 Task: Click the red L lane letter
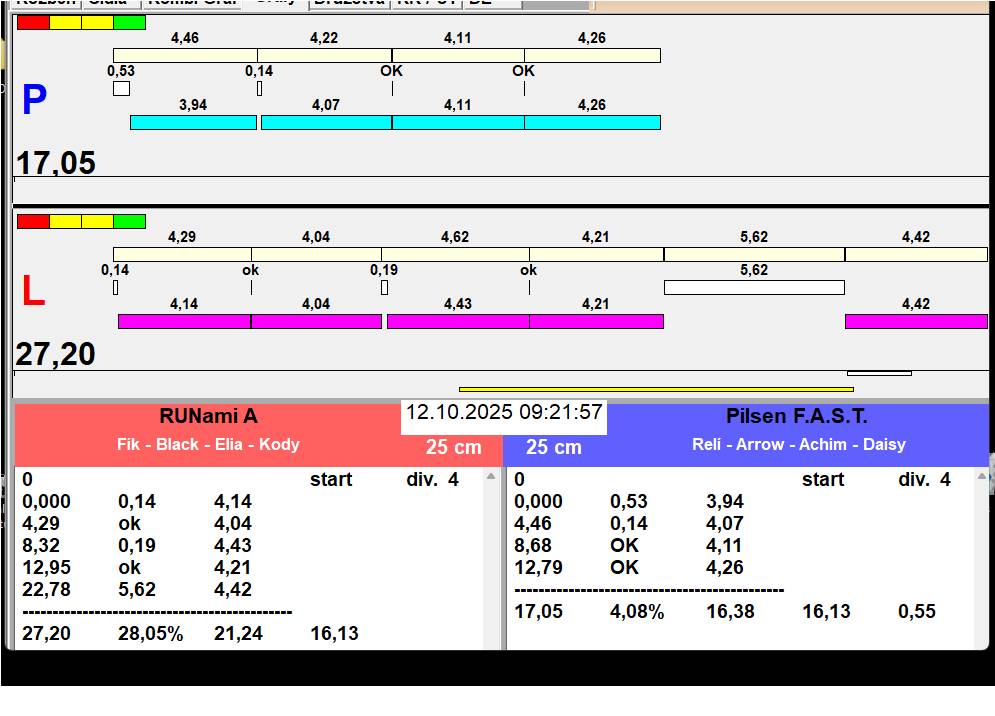[33, 291]
